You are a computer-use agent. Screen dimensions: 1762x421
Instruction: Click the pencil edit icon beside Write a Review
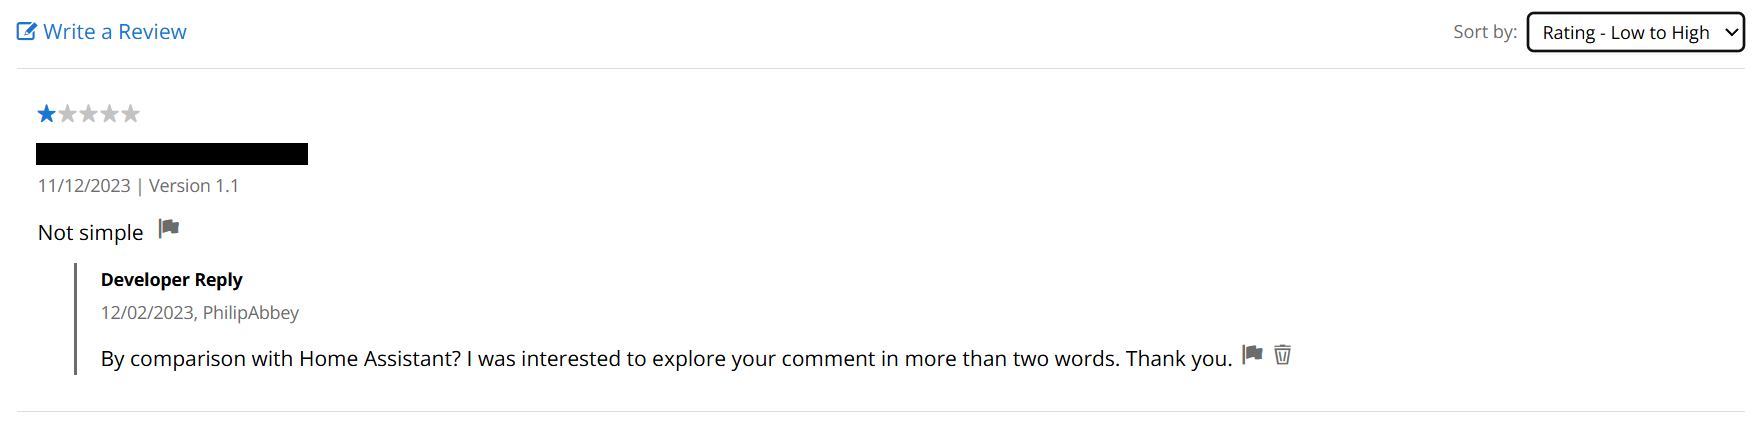pos(27,32)
